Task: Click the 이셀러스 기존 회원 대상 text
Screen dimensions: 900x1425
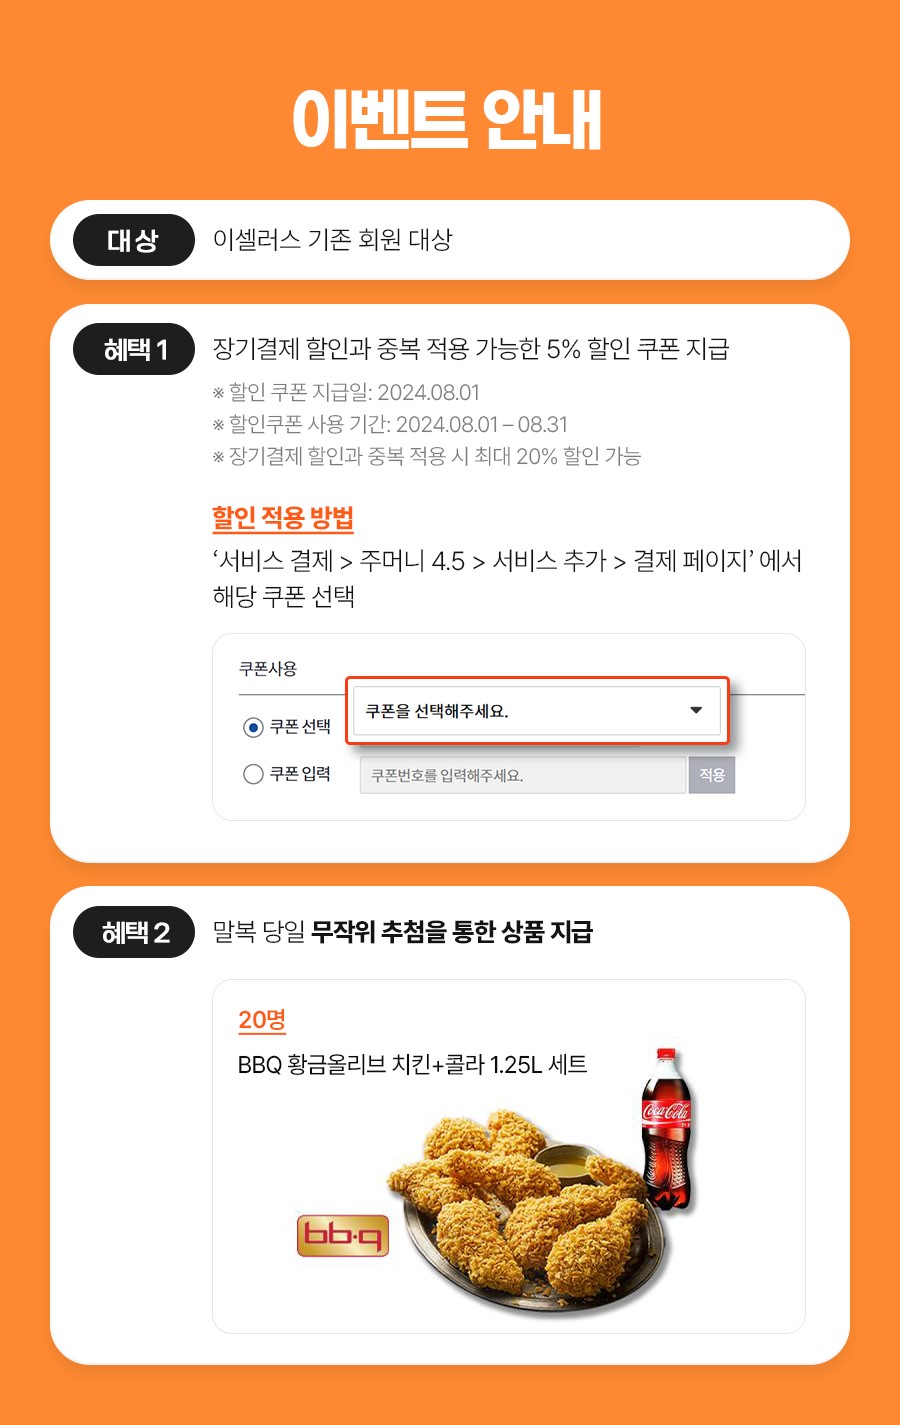Action: [333, 240]
